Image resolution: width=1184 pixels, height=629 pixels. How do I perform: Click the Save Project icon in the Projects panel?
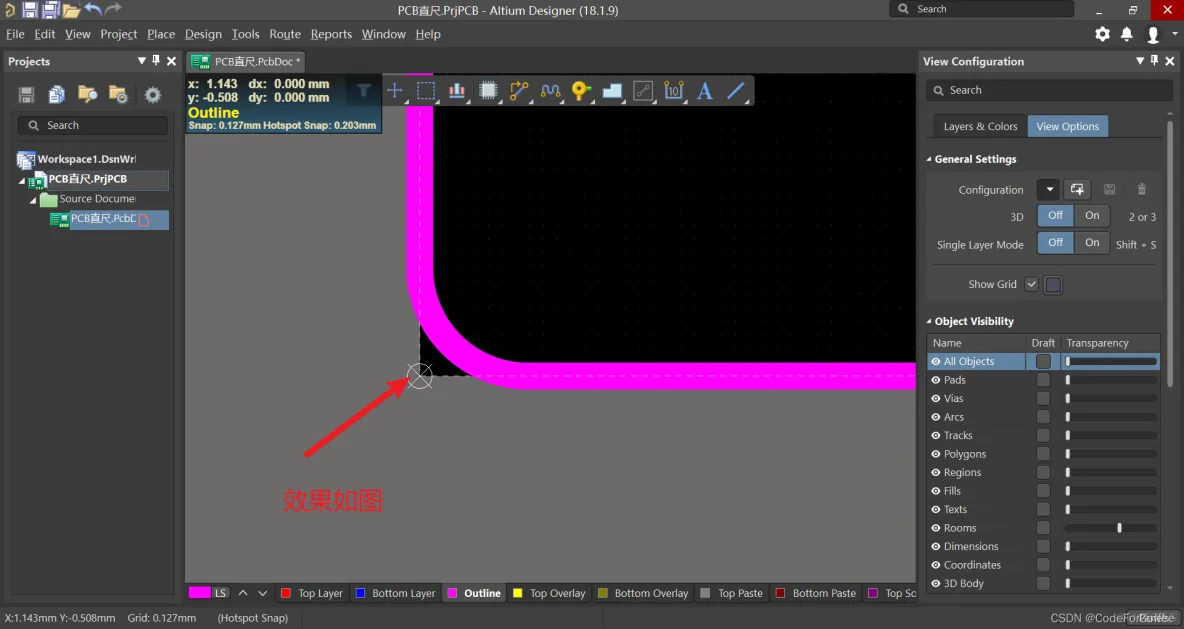[26, 94]
